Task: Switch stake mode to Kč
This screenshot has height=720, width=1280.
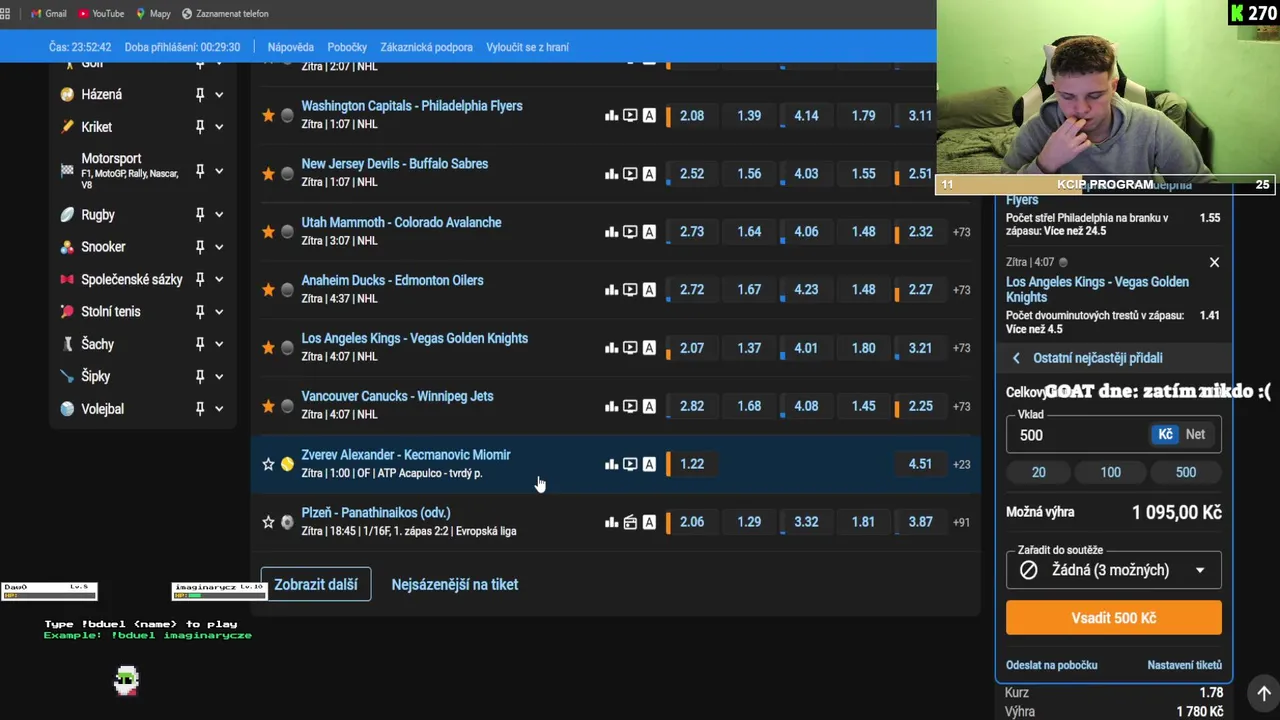Action: tap(1165, 434)
